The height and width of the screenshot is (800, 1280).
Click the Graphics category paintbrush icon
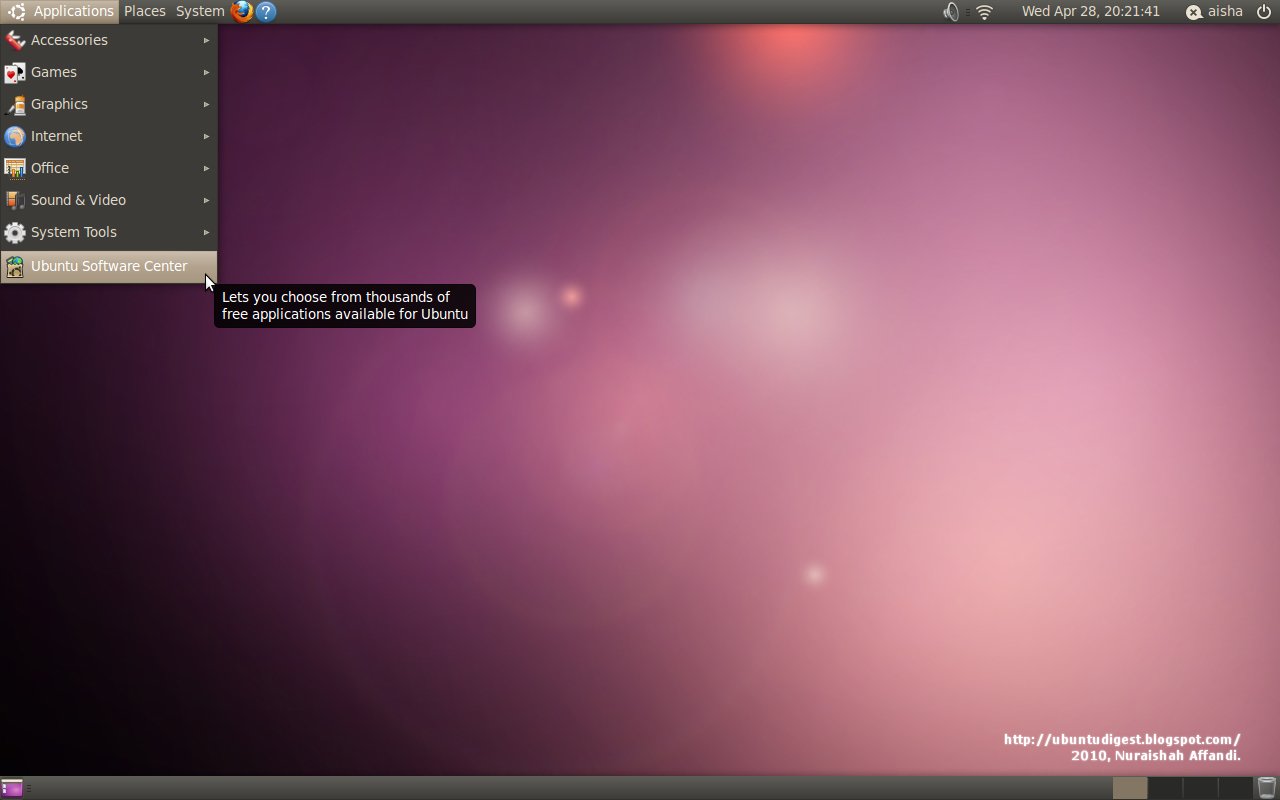tap(15, 104)
